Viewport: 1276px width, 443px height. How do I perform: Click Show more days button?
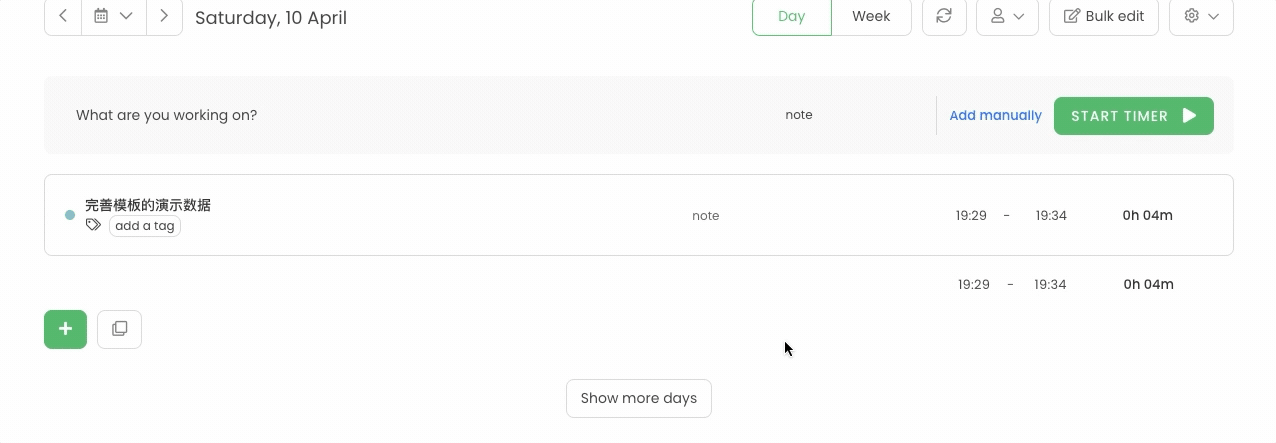click(x=639, y=398)
